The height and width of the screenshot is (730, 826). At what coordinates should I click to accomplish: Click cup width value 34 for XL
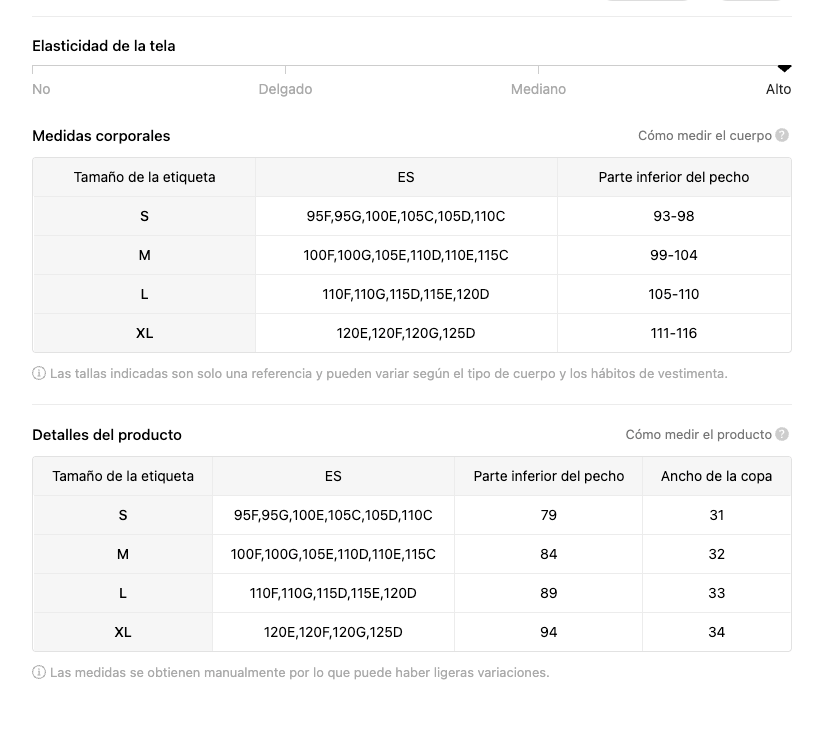tap(716, 632)
